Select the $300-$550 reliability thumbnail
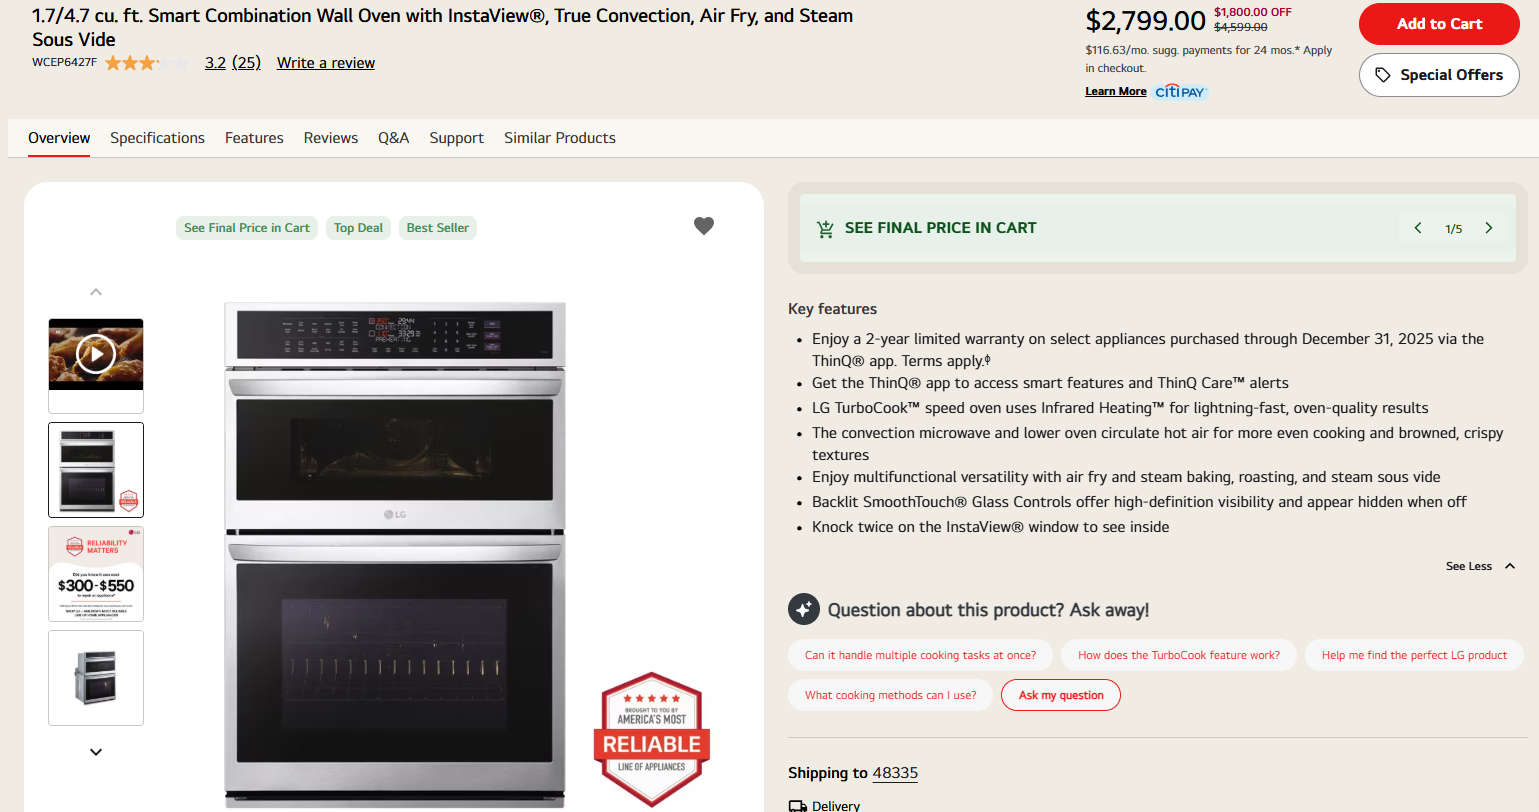 (x=96, y=575)
